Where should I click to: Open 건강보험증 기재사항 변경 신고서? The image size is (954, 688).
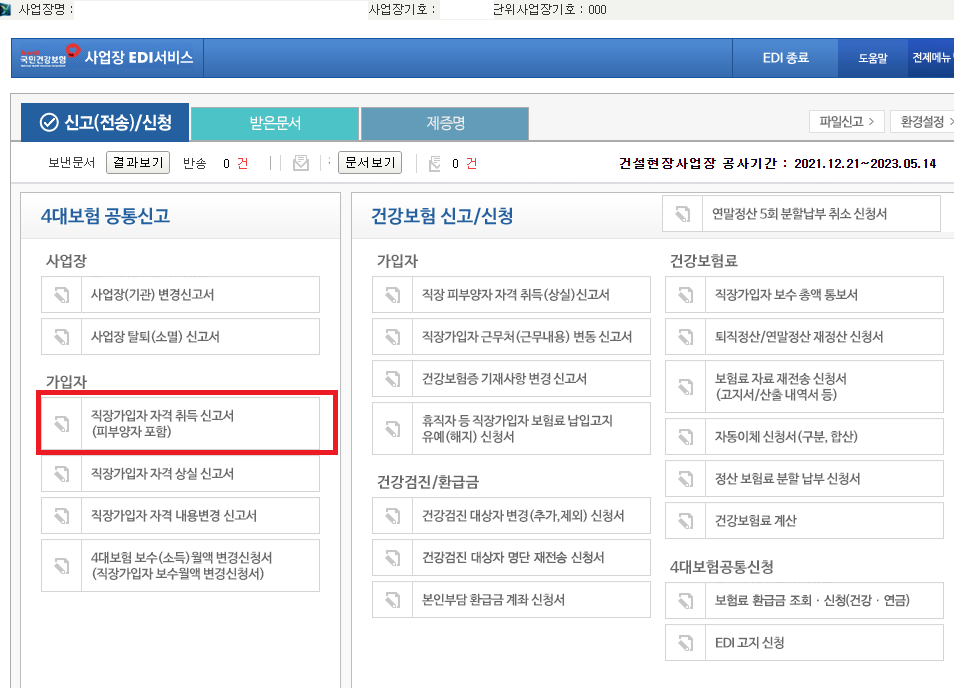511,379
